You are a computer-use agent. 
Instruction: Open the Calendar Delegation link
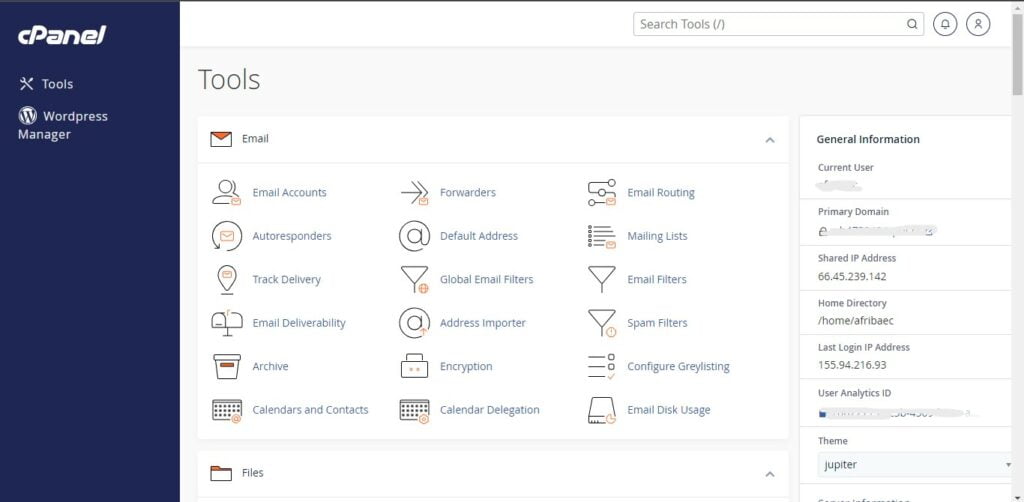[490, 410]
